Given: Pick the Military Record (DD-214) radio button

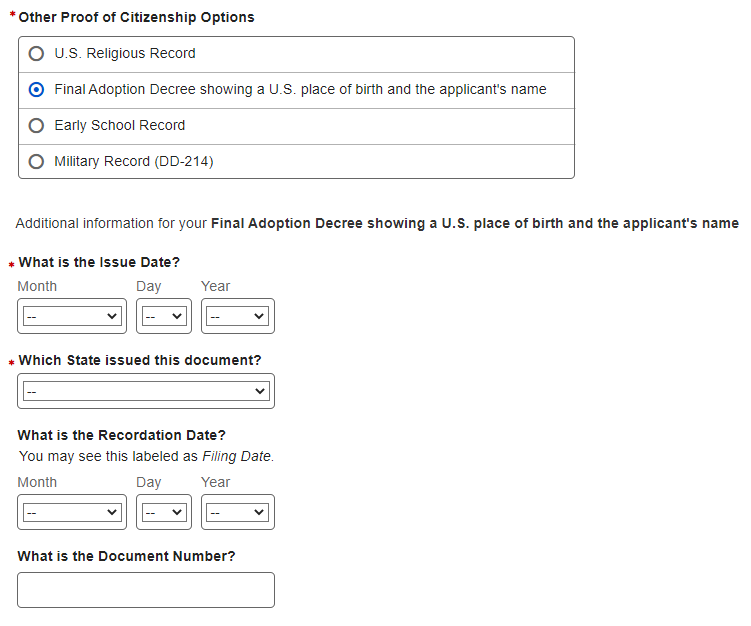Looking at the screenshot, I should [x=37, y=162].
